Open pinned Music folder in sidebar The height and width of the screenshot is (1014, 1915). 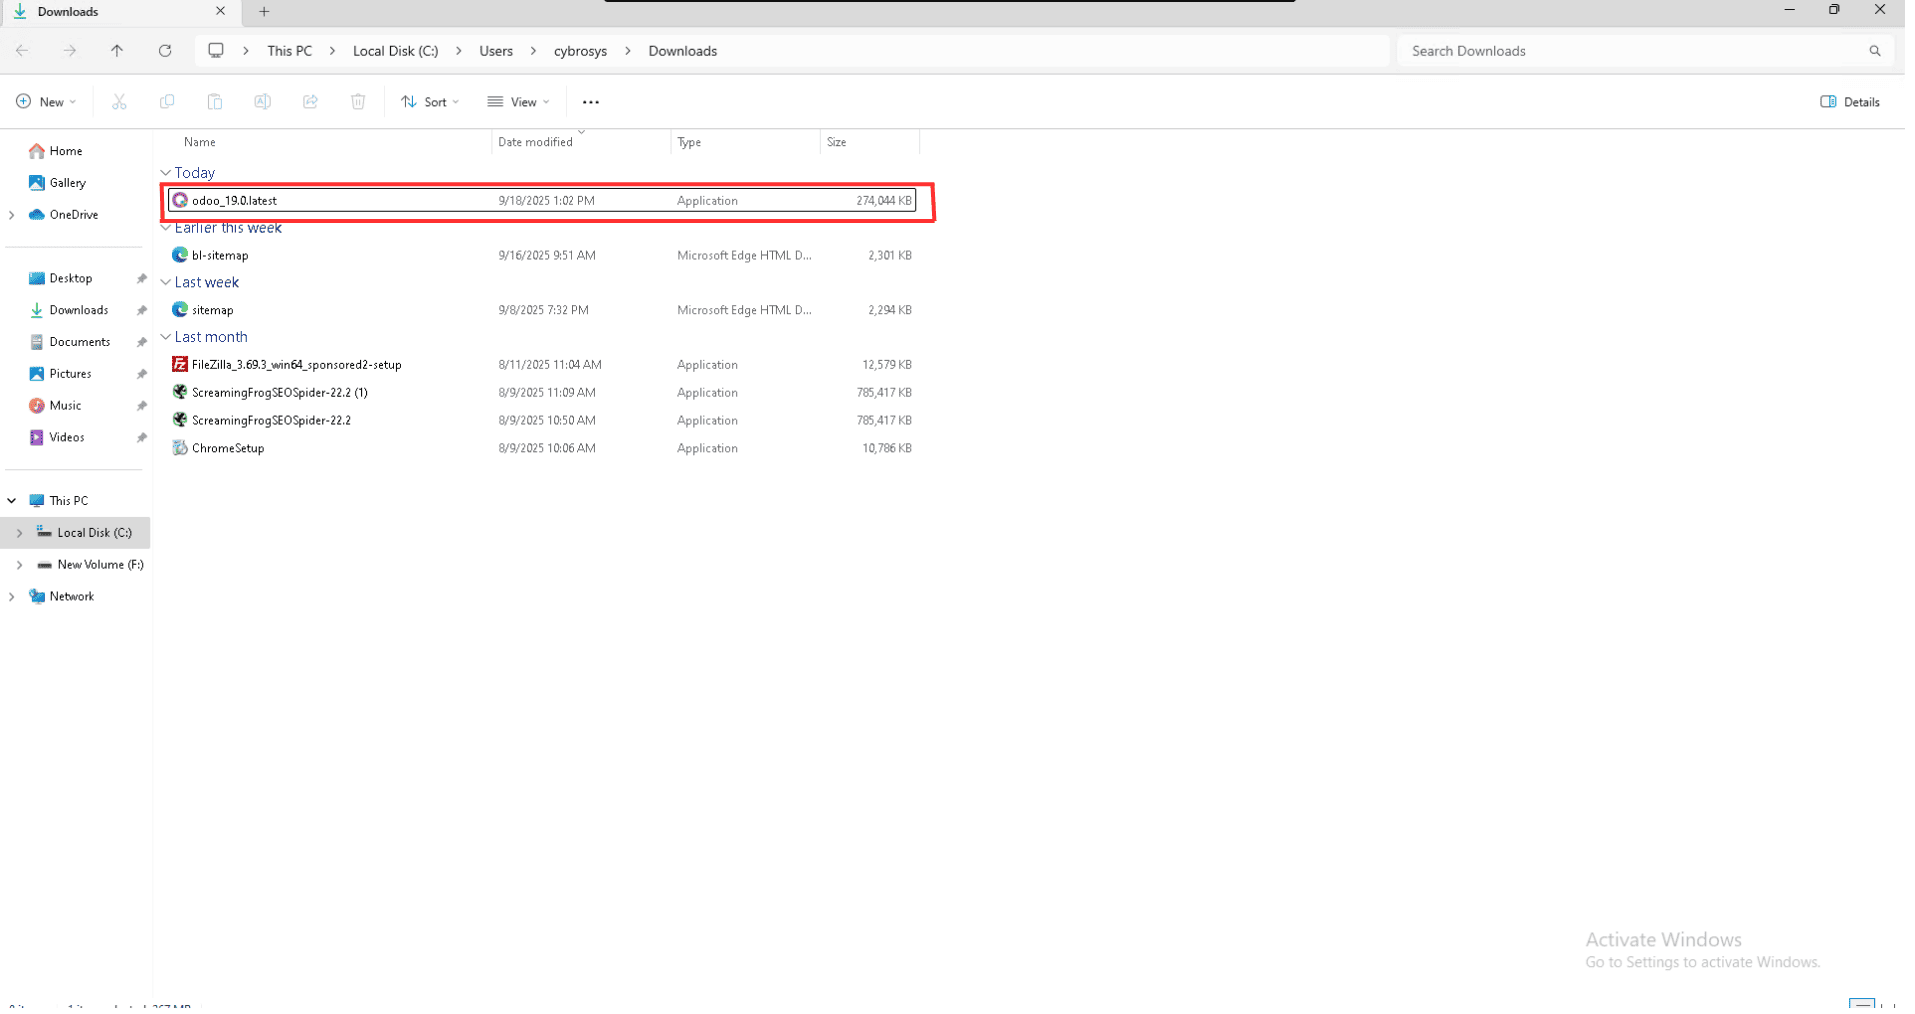coord(56,408)
